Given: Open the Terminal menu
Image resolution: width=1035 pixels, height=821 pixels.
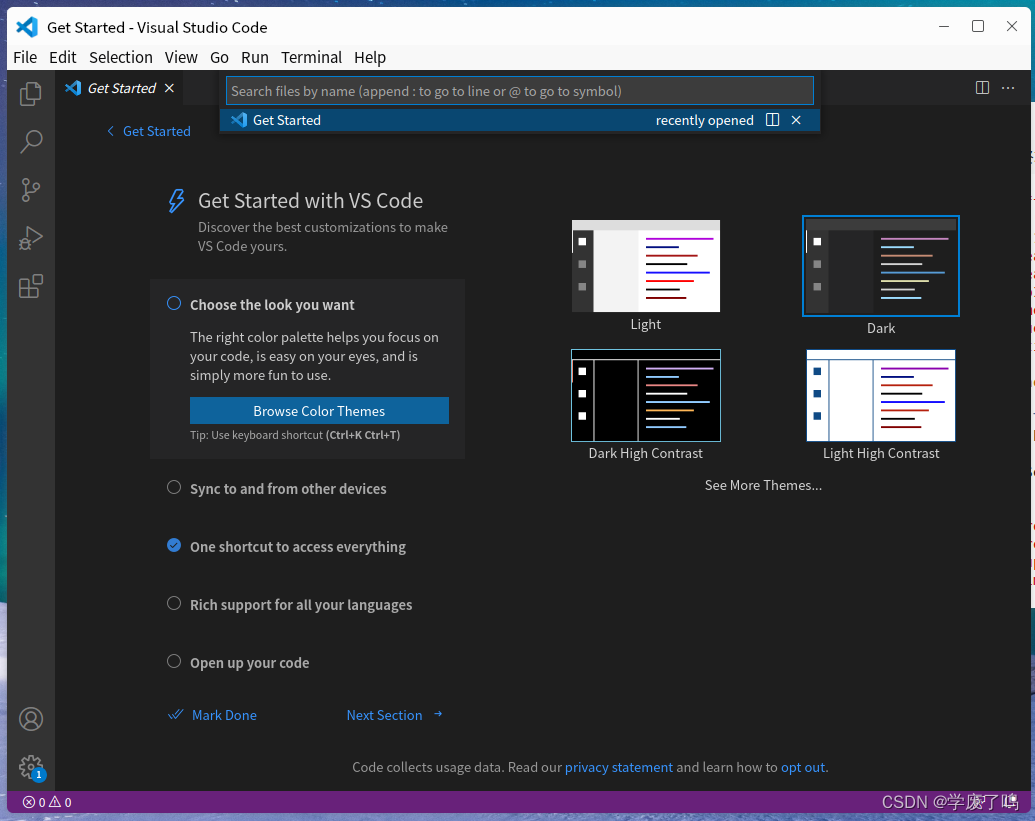Looking at the screenshot, I should [312, 57].
